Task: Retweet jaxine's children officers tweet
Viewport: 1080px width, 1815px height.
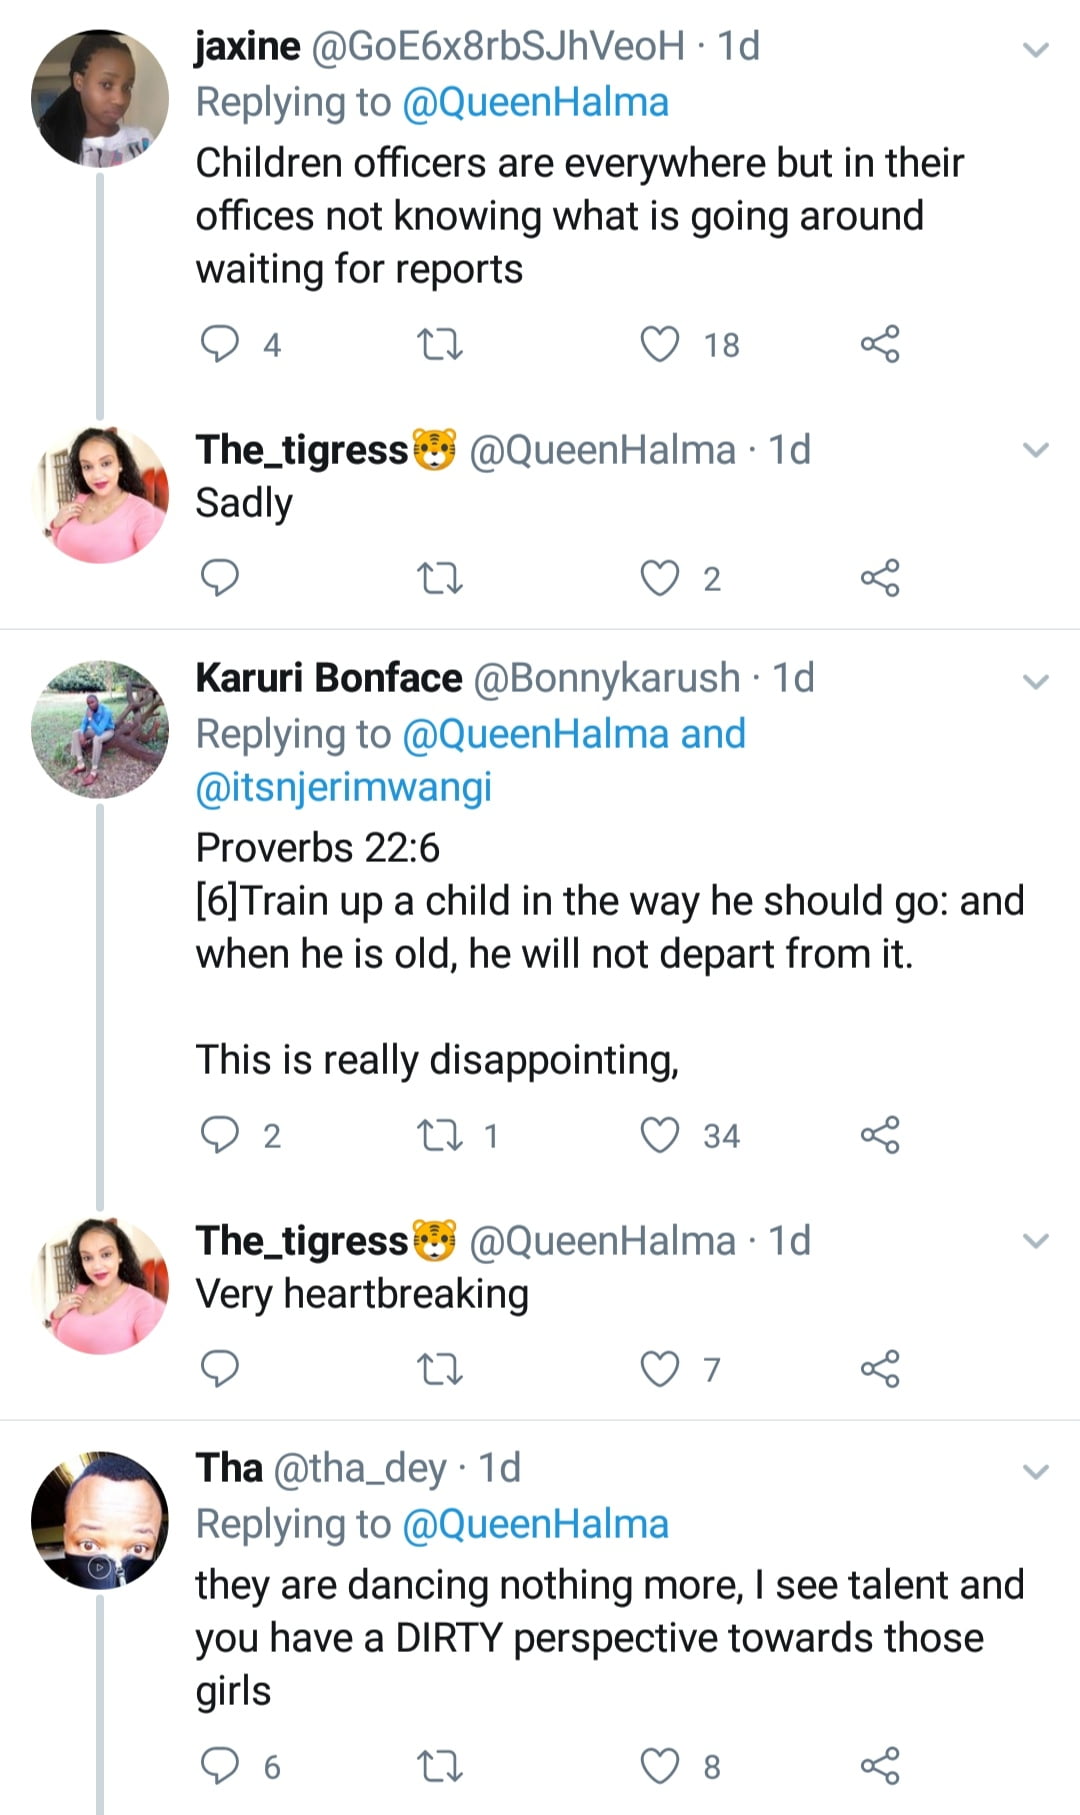Action: (439, 344)
